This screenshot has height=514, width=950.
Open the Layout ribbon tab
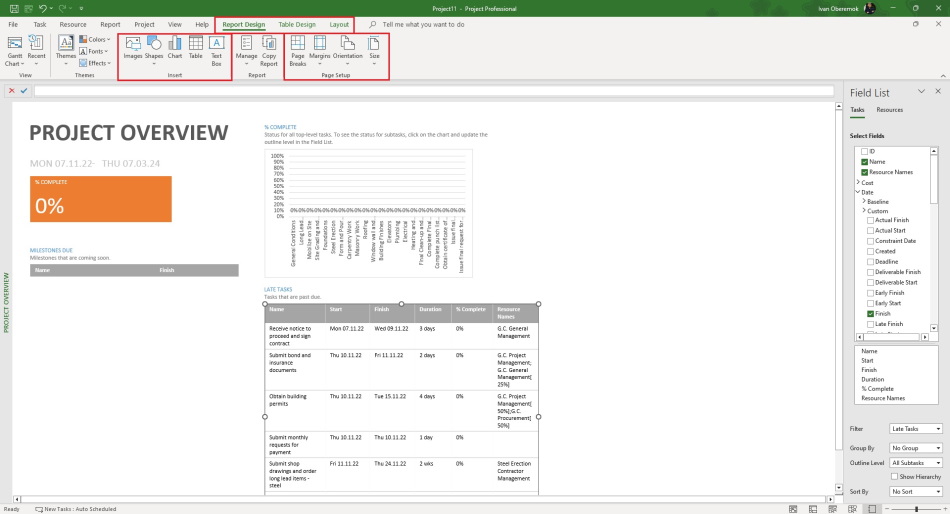tap(339, 24)
